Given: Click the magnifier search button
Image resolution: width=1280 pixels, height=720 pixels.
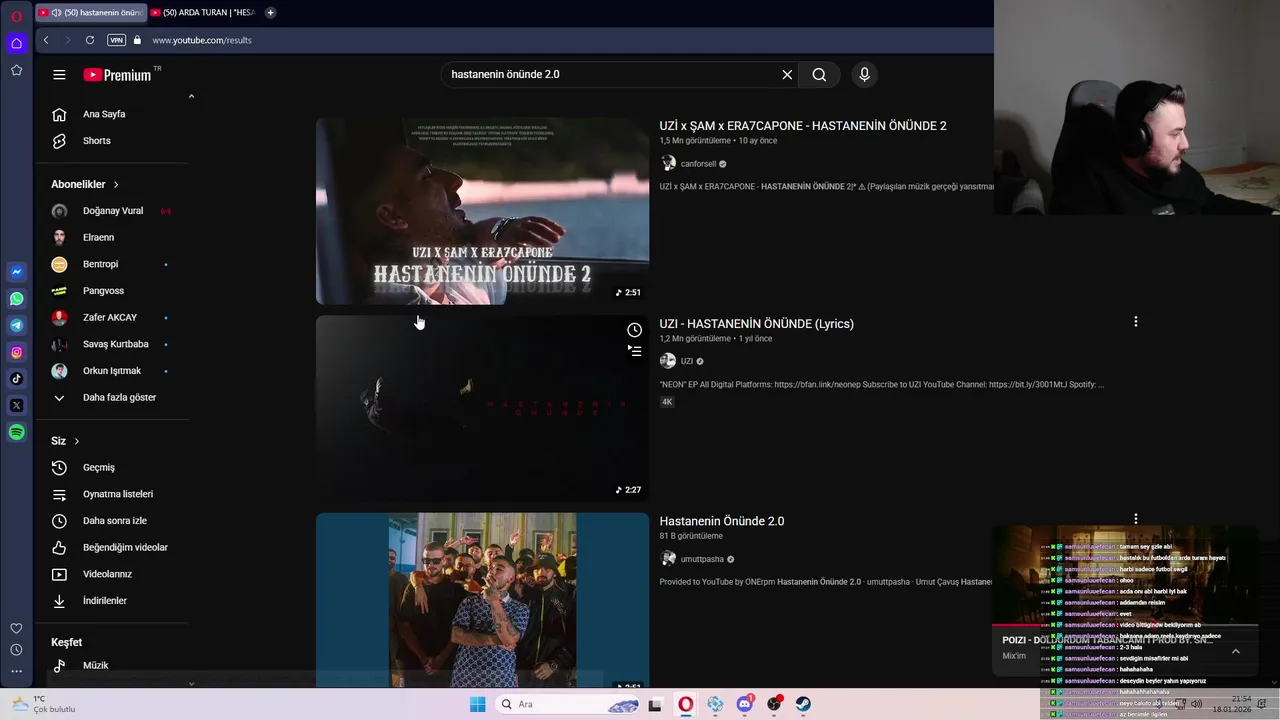Looking at the screenshot, I should [819, 75].
